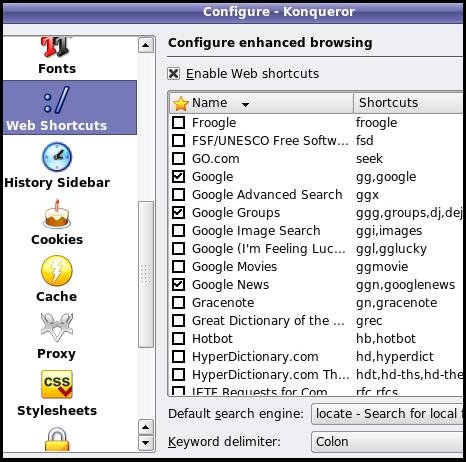This screenshot has width=466, height=462.
Task: Click the sidebar scroll down arrow at bottom
Action: pos(146,443)
